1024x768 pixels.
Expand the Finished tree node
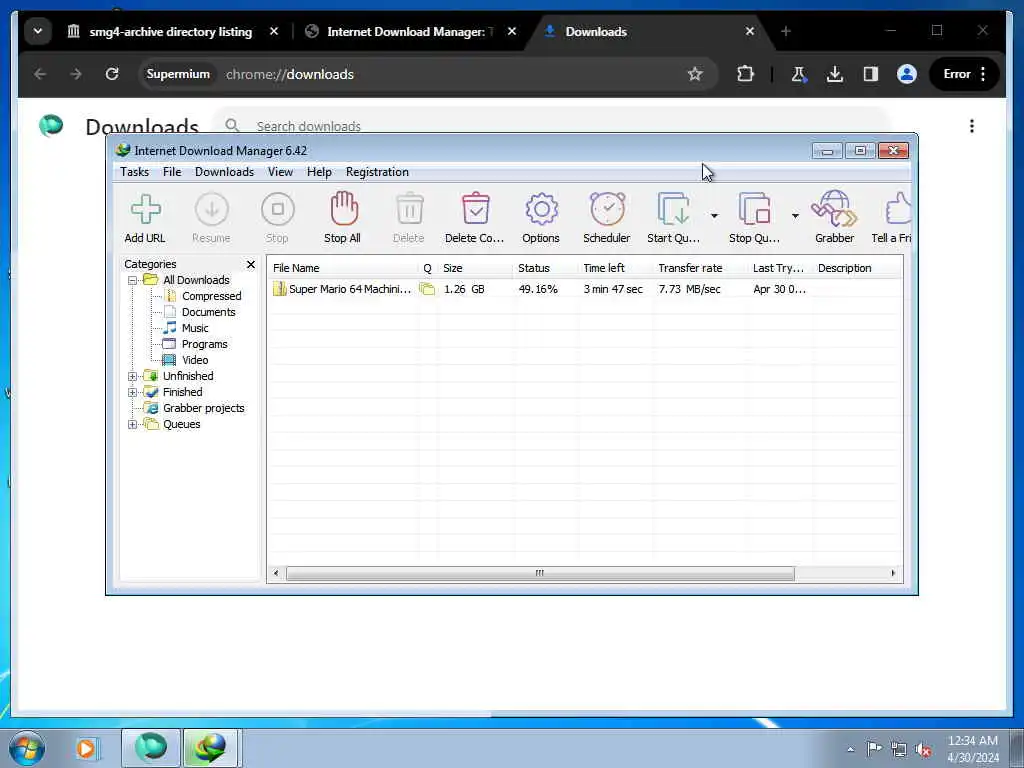coord(133,392)
